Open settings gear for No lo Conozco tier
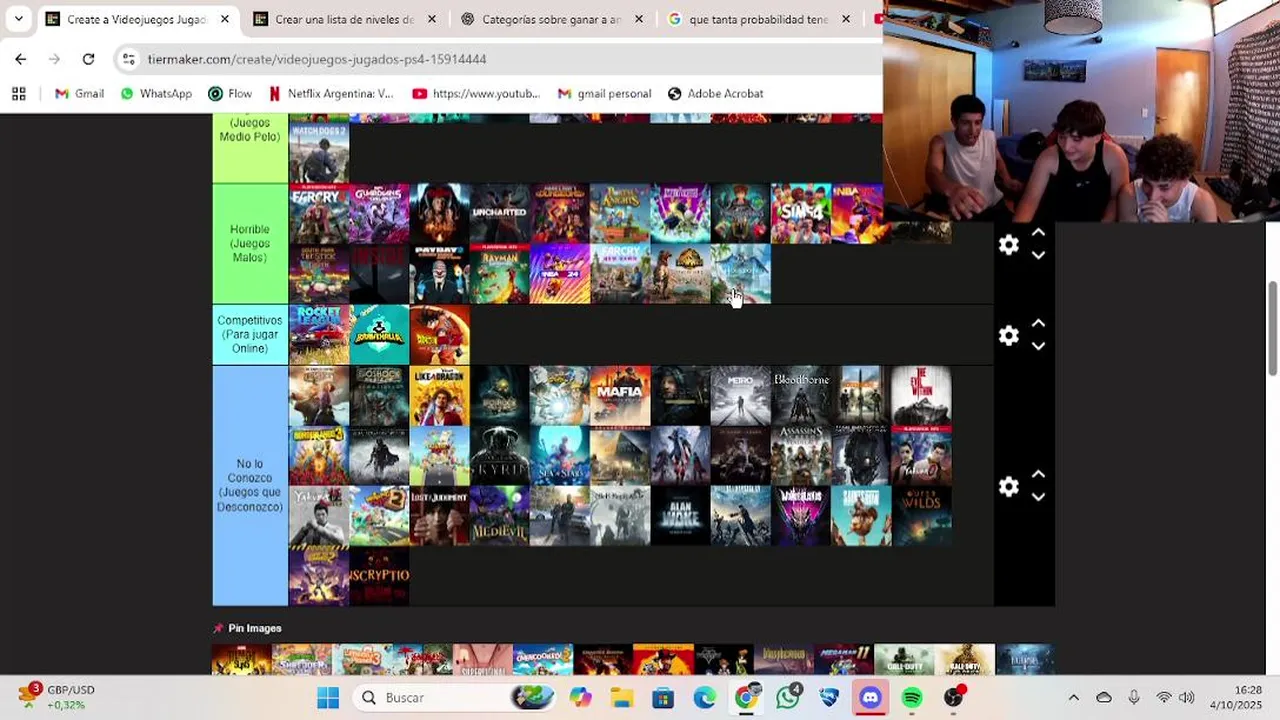The height and width of the screenshot is (720, 1280). pyautogui.click(x=1008, y=487)
